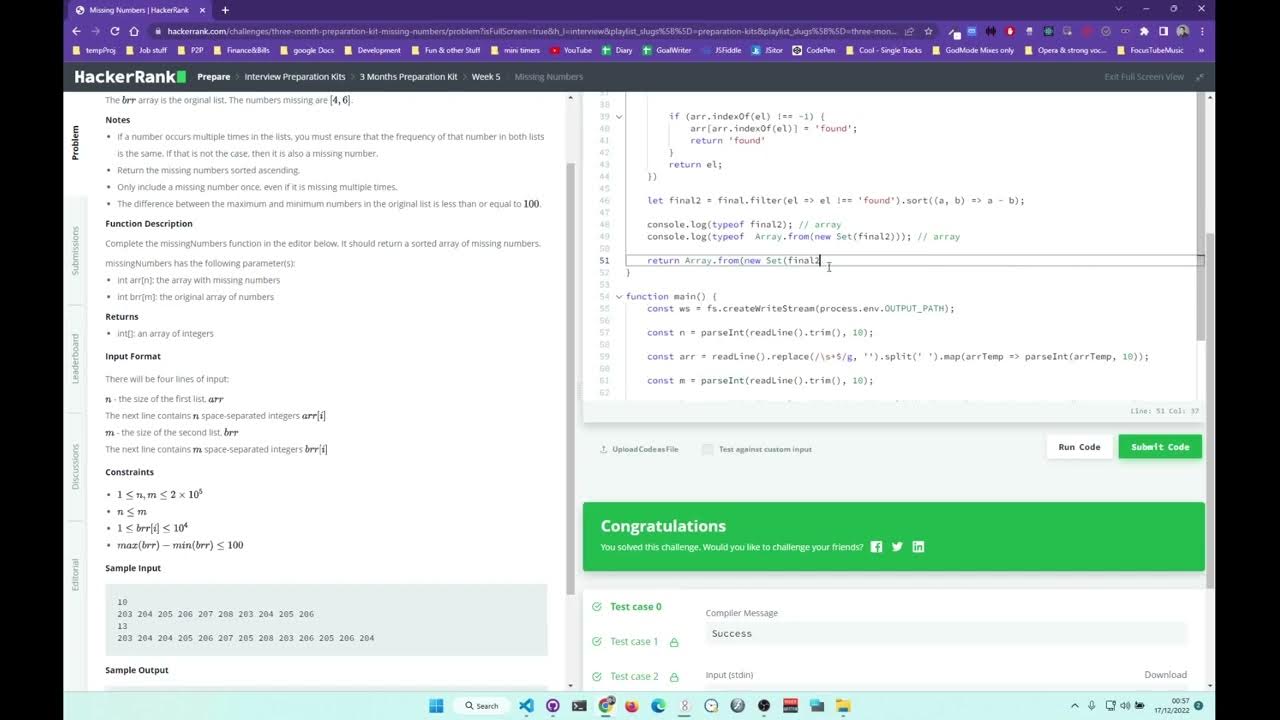Click the Submit Code button
This screenshot has width=1280, height=720.
pyautogui.click(x=1160, y=447)
